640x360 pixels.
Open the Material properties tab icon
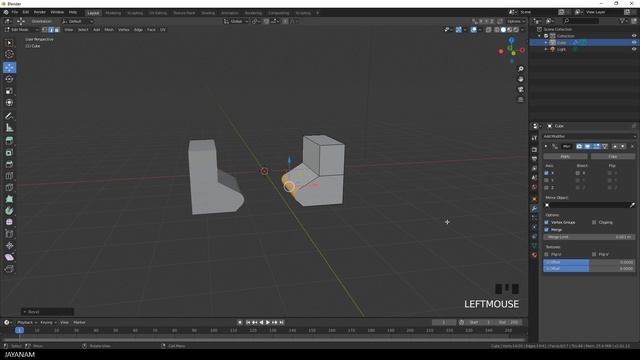point(534,255)
